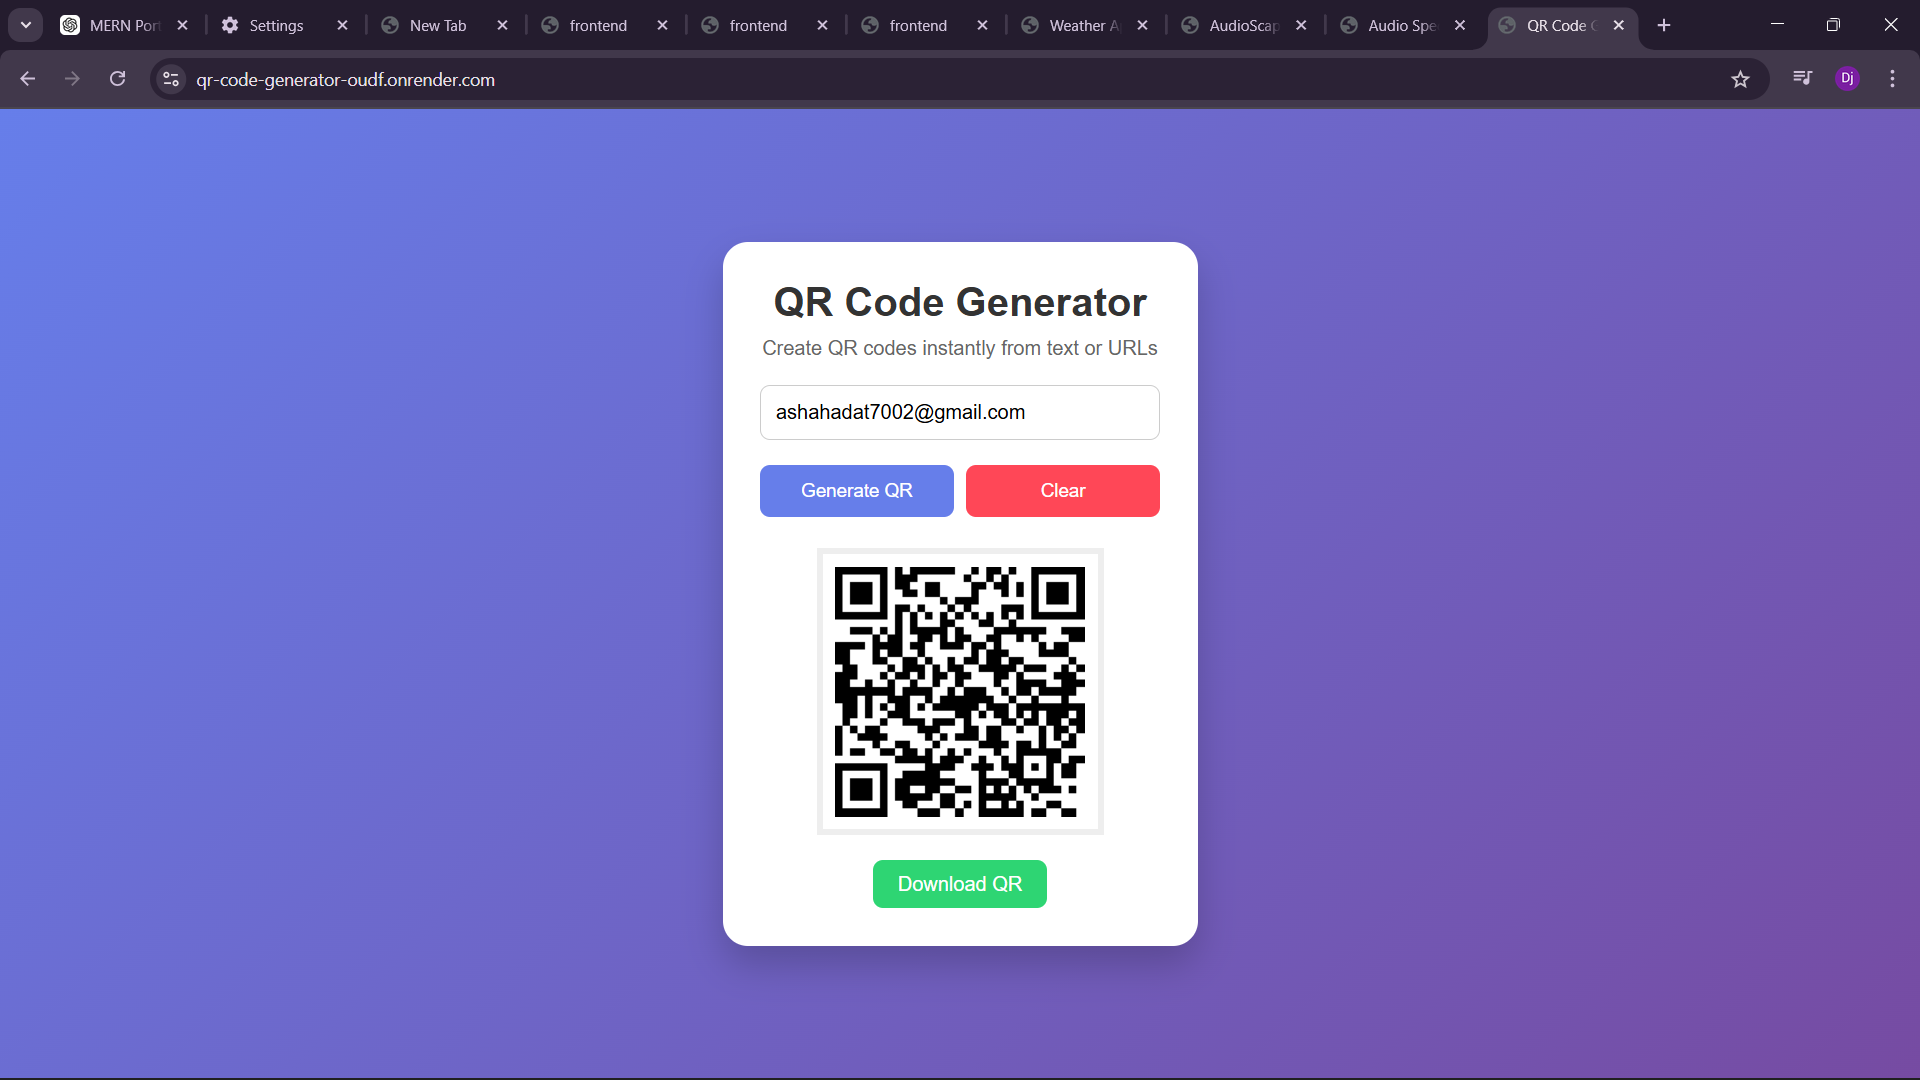Switch to the AudioScape tab
Image resolution: width=1920 pixels, height=1080 pixels.
click(1243, 25)
